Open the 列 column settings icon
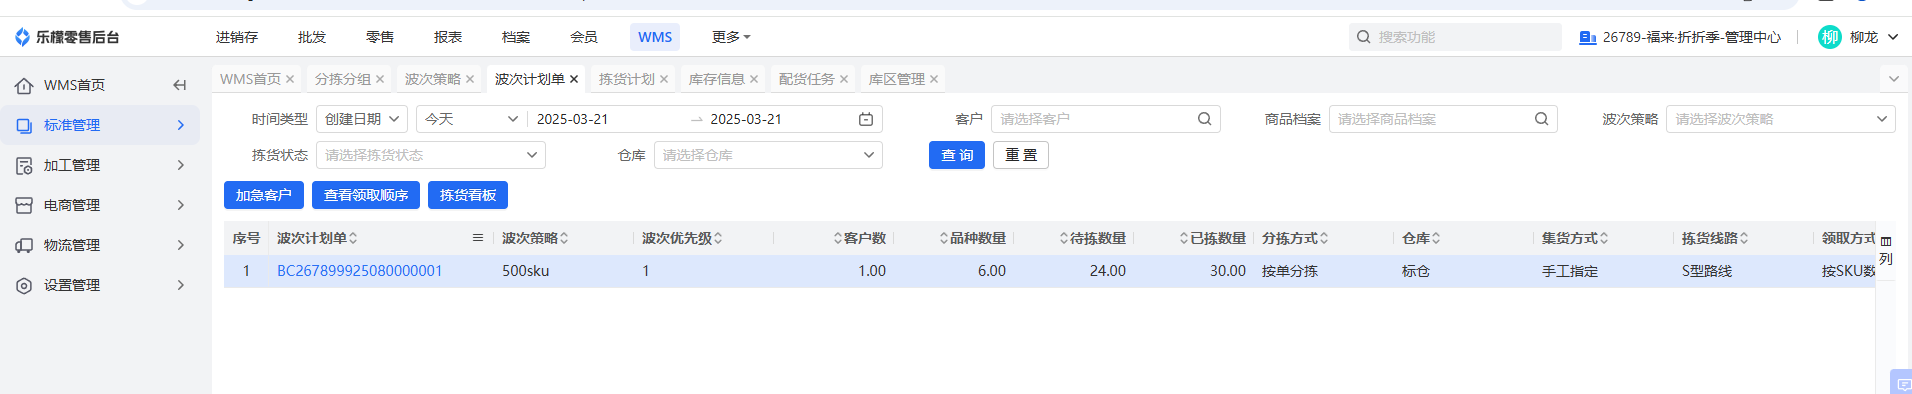The image size is (1912, 394). click(1886, 249)
